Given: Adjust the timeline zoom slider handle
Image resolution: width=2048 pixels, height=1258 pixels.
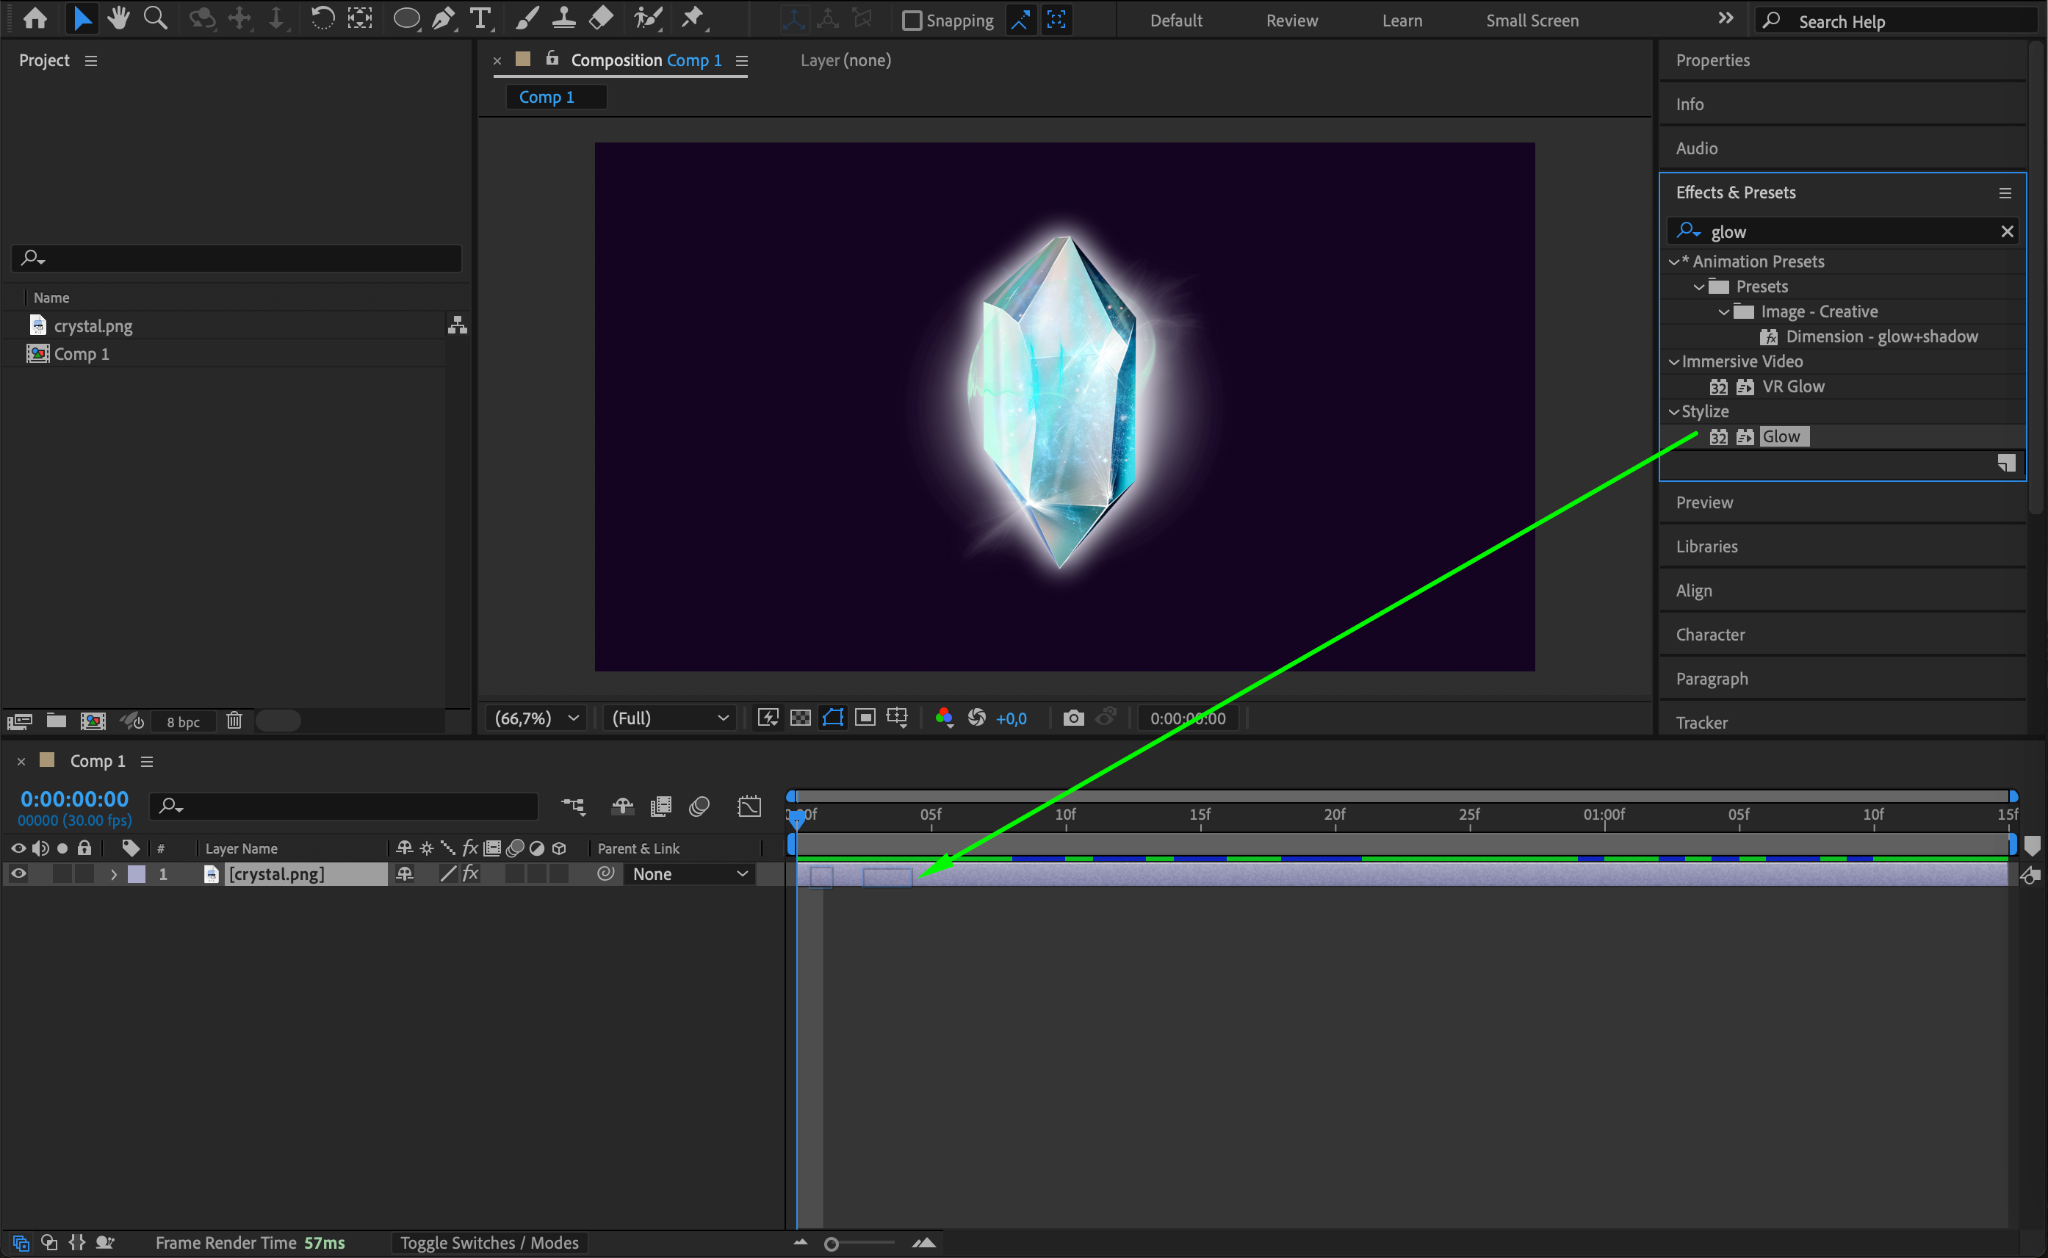Looking at the screenshot, I should click(x=831, y=1244).
